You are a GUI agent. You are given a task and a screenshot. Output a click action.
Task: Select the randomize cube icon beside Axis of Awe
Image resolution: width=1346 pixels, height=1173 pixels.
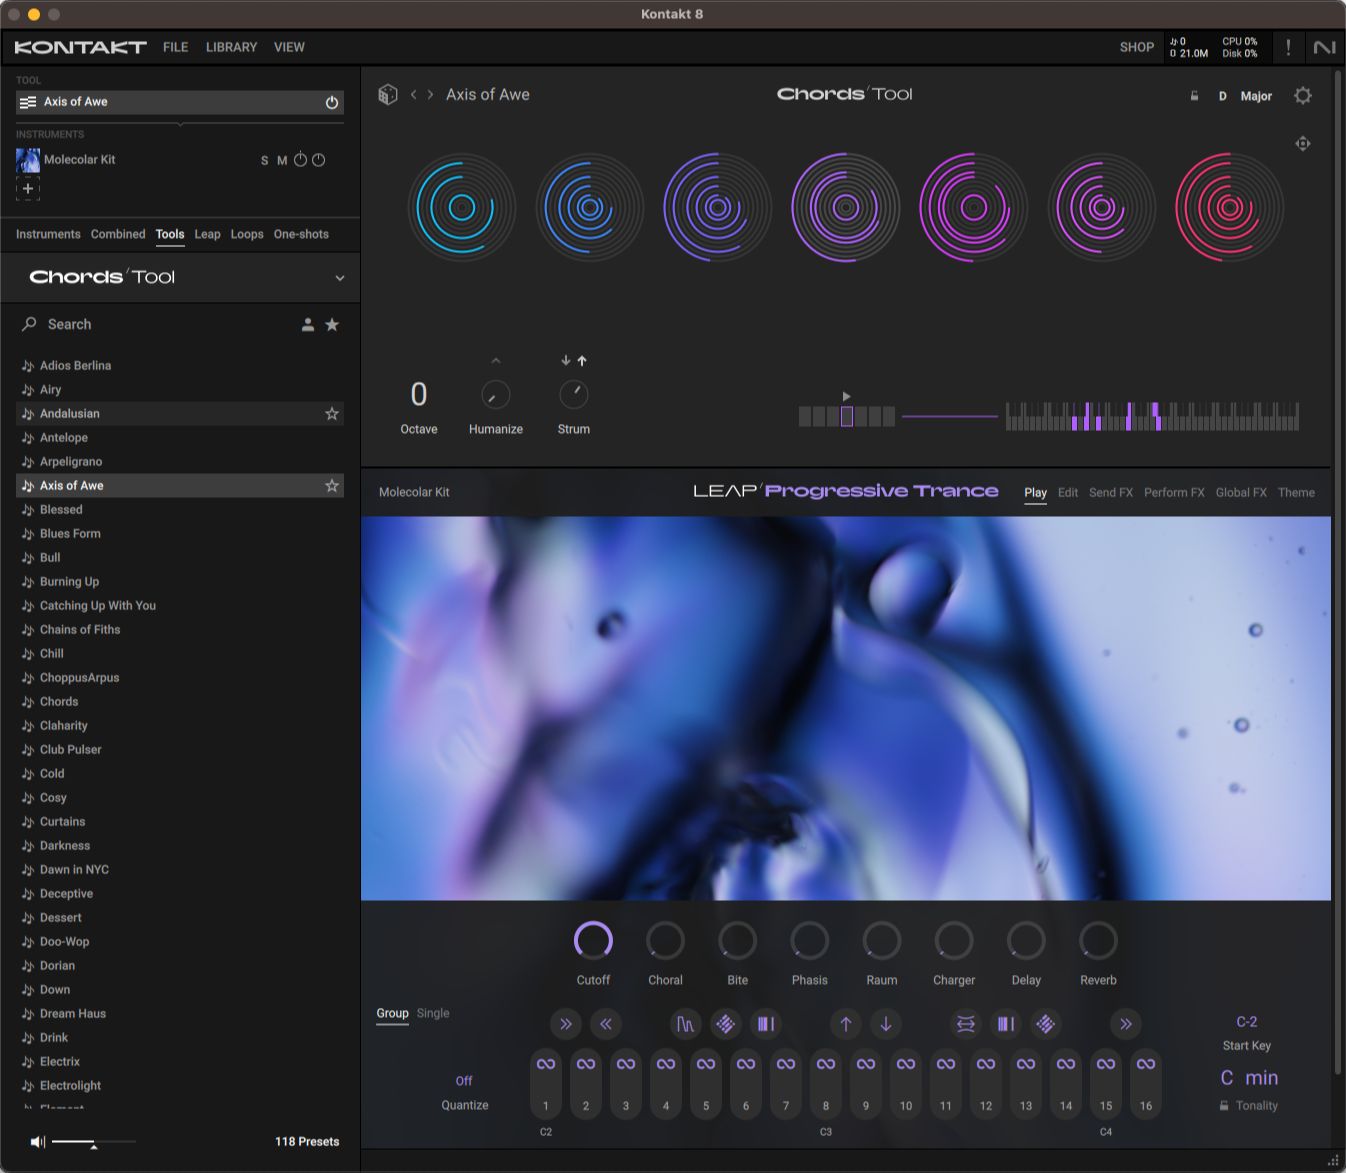tap(388, 93)
